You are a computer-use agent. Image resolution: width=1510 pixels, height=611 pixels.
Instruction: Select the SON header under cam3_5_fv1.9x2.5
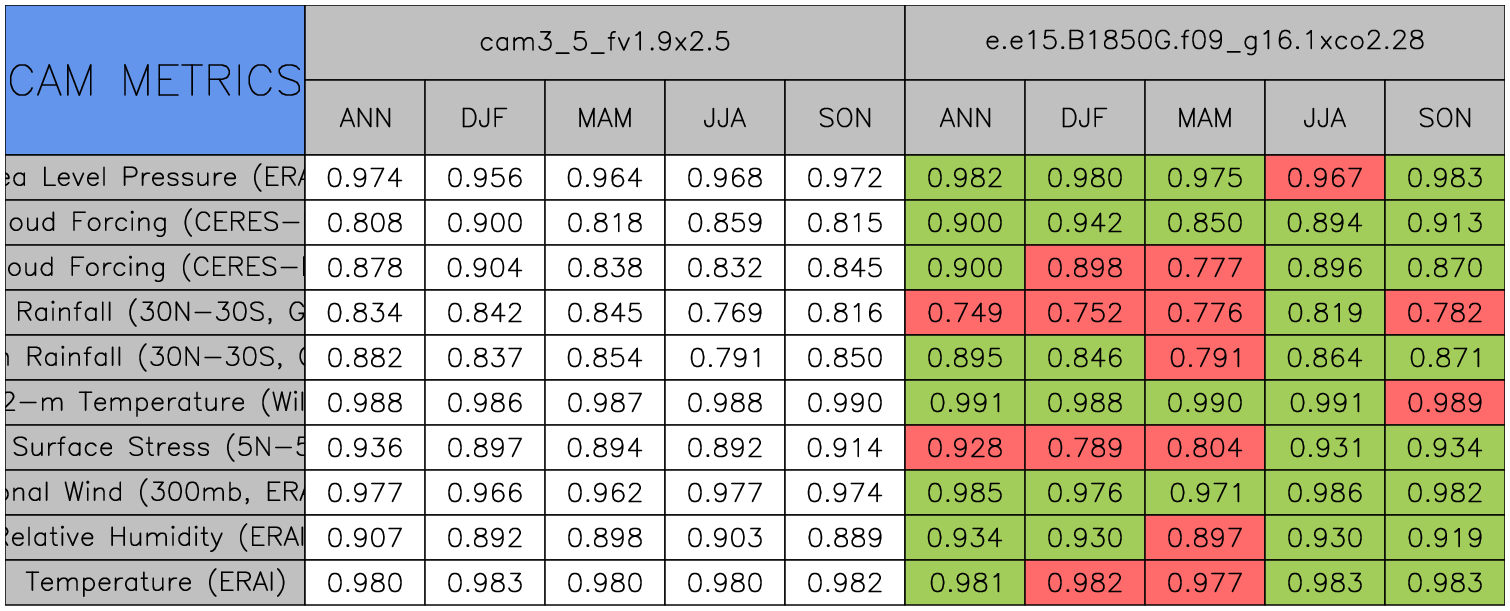point(844,118)
